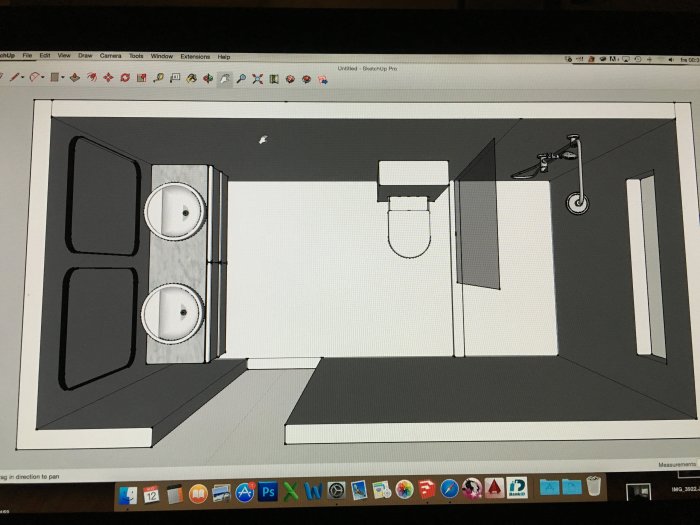The height and width of the screenshot is (525, 700).
Task: Select the Line pencil tool
Action: click(x=15, y=76)
